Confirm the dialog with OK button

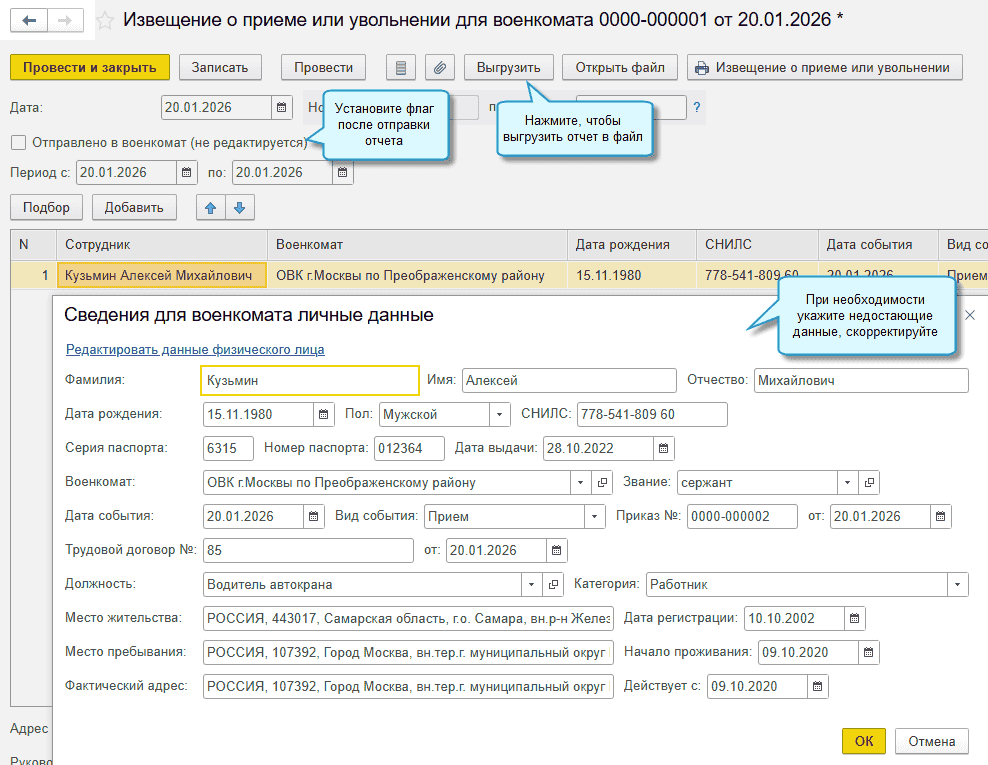tap(863, 741)
